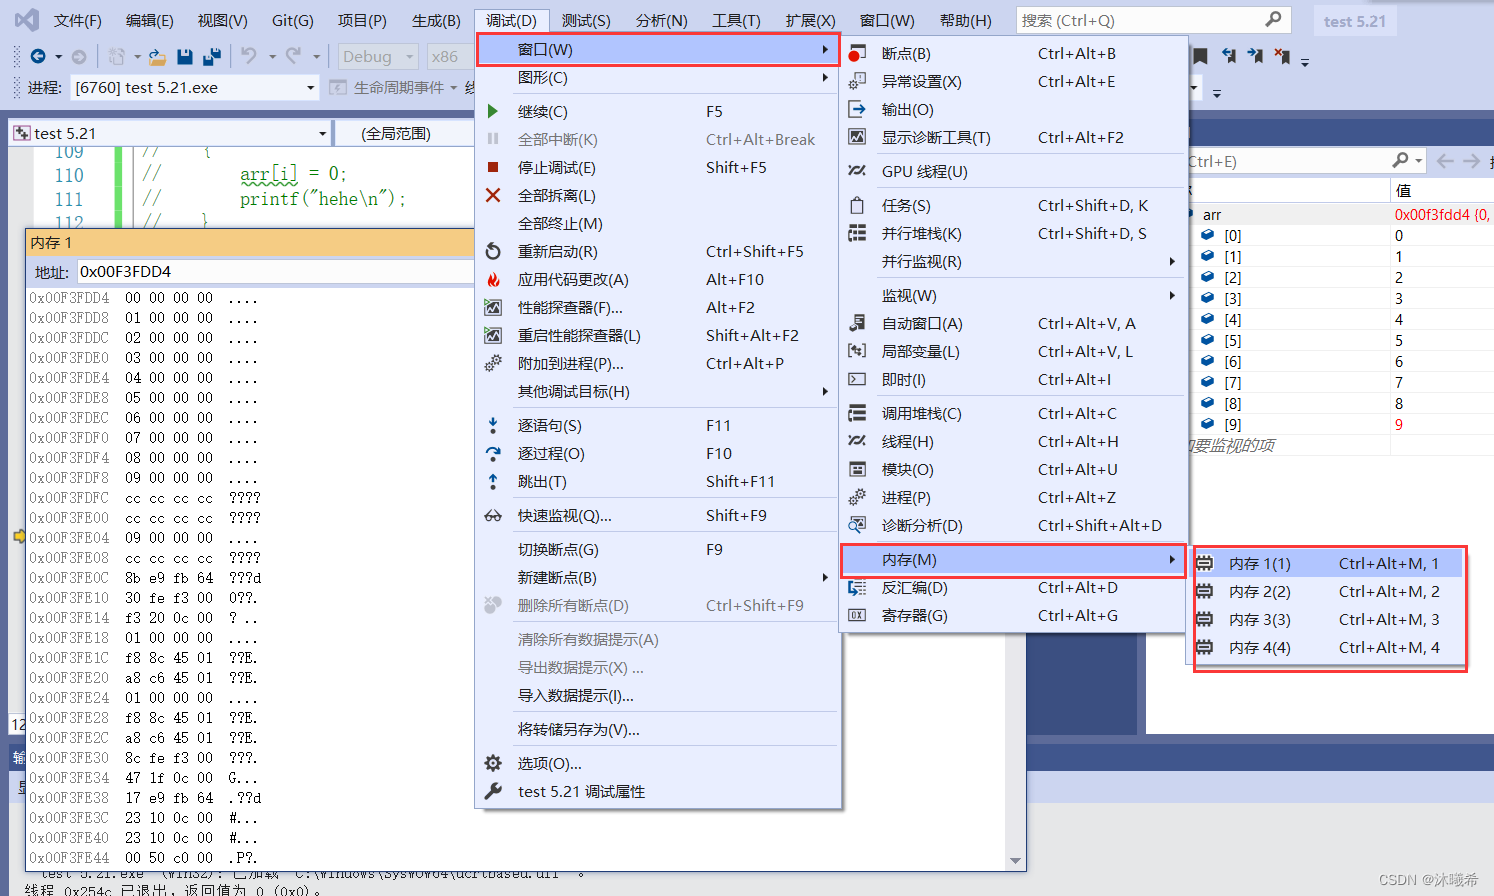
Task: Click the undo toolbar icon
Action: [249, 57]
